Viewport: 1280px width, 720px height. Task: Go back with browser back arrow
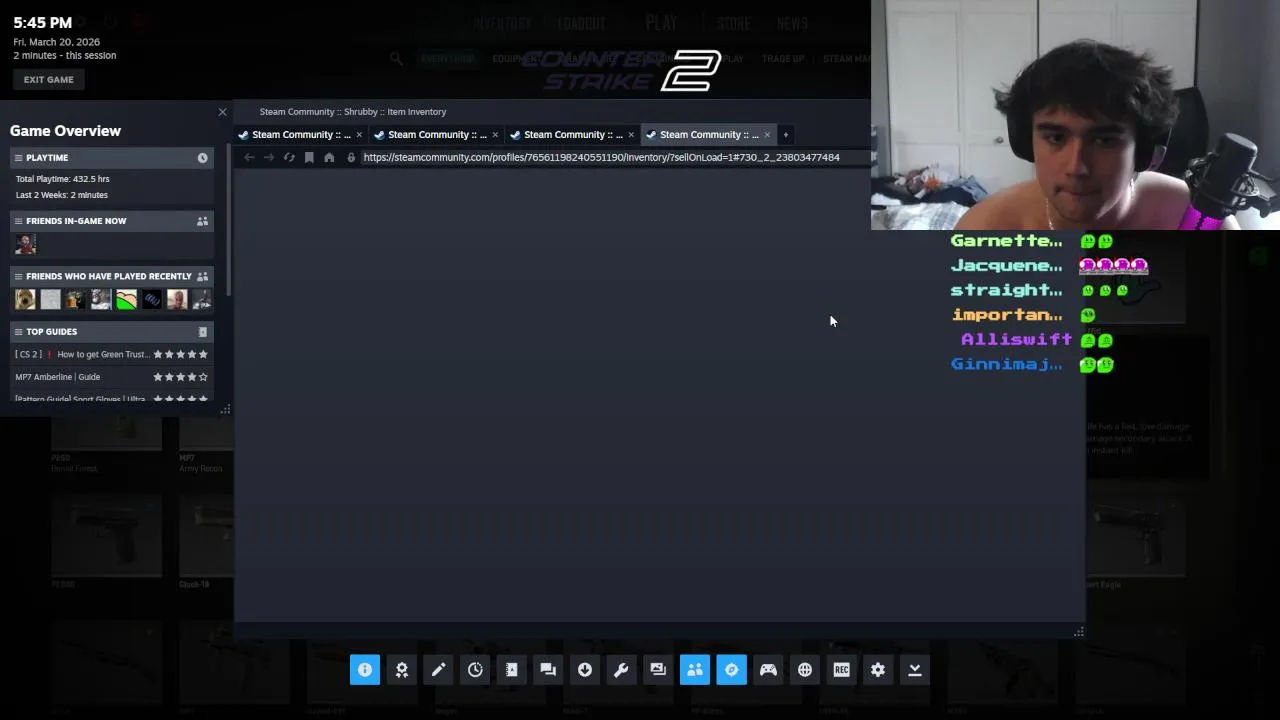[x=249, y=157]
